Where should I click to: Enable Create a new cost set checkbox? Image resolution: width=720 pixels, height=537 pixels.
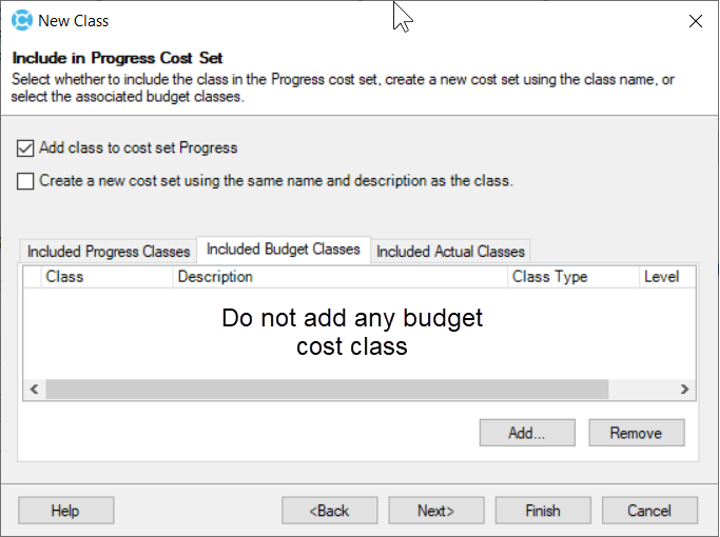(x=25, y=182)
